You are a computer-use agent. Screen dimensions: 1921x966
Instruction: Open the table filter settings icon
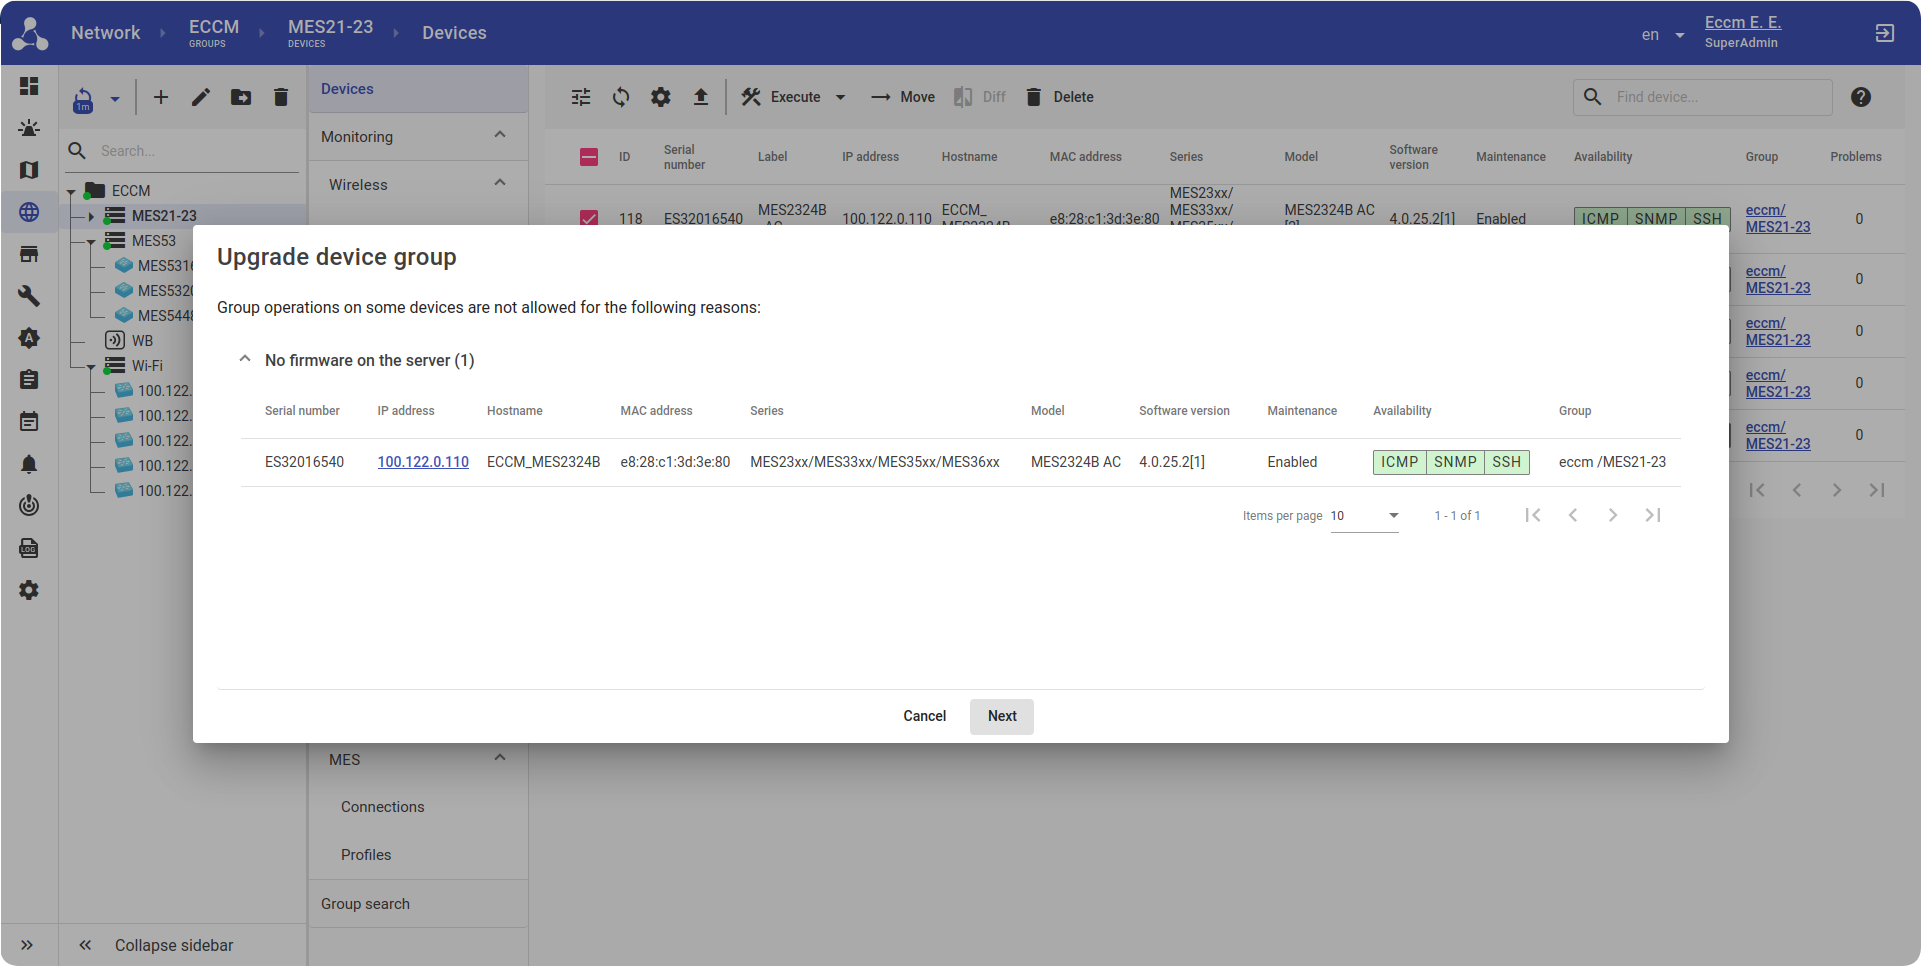click(581, 97)
